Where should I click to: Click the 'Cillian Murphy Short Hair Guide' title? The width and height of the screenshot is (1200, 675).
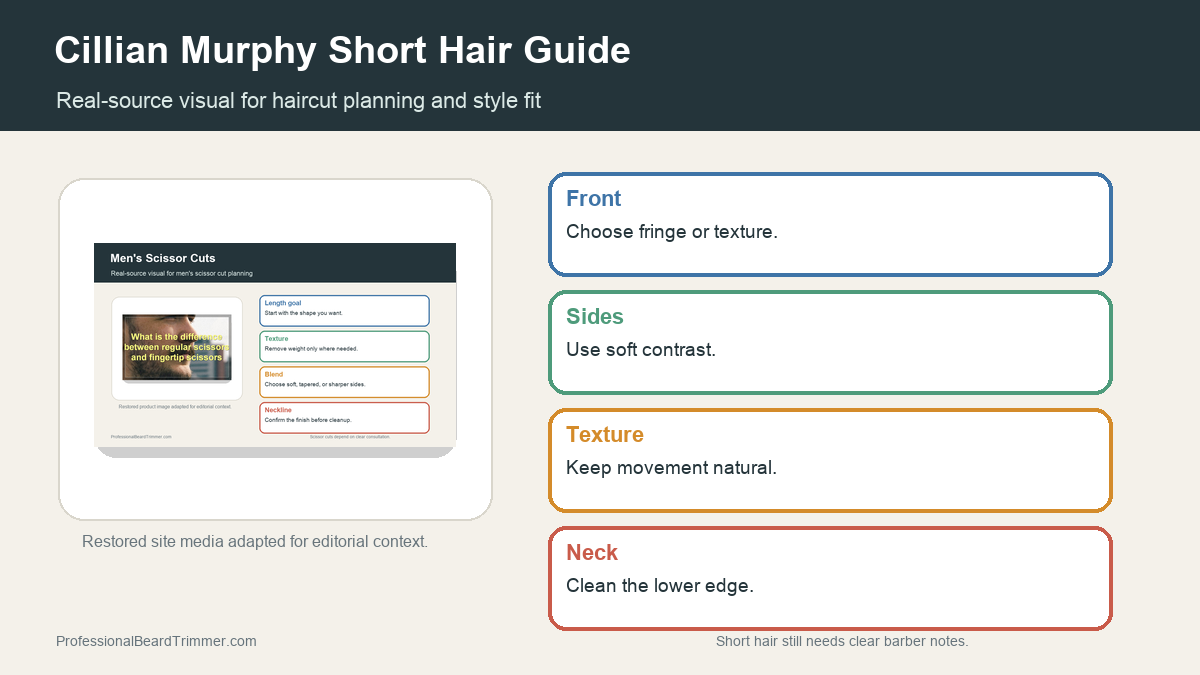click(x=342, y=50)
